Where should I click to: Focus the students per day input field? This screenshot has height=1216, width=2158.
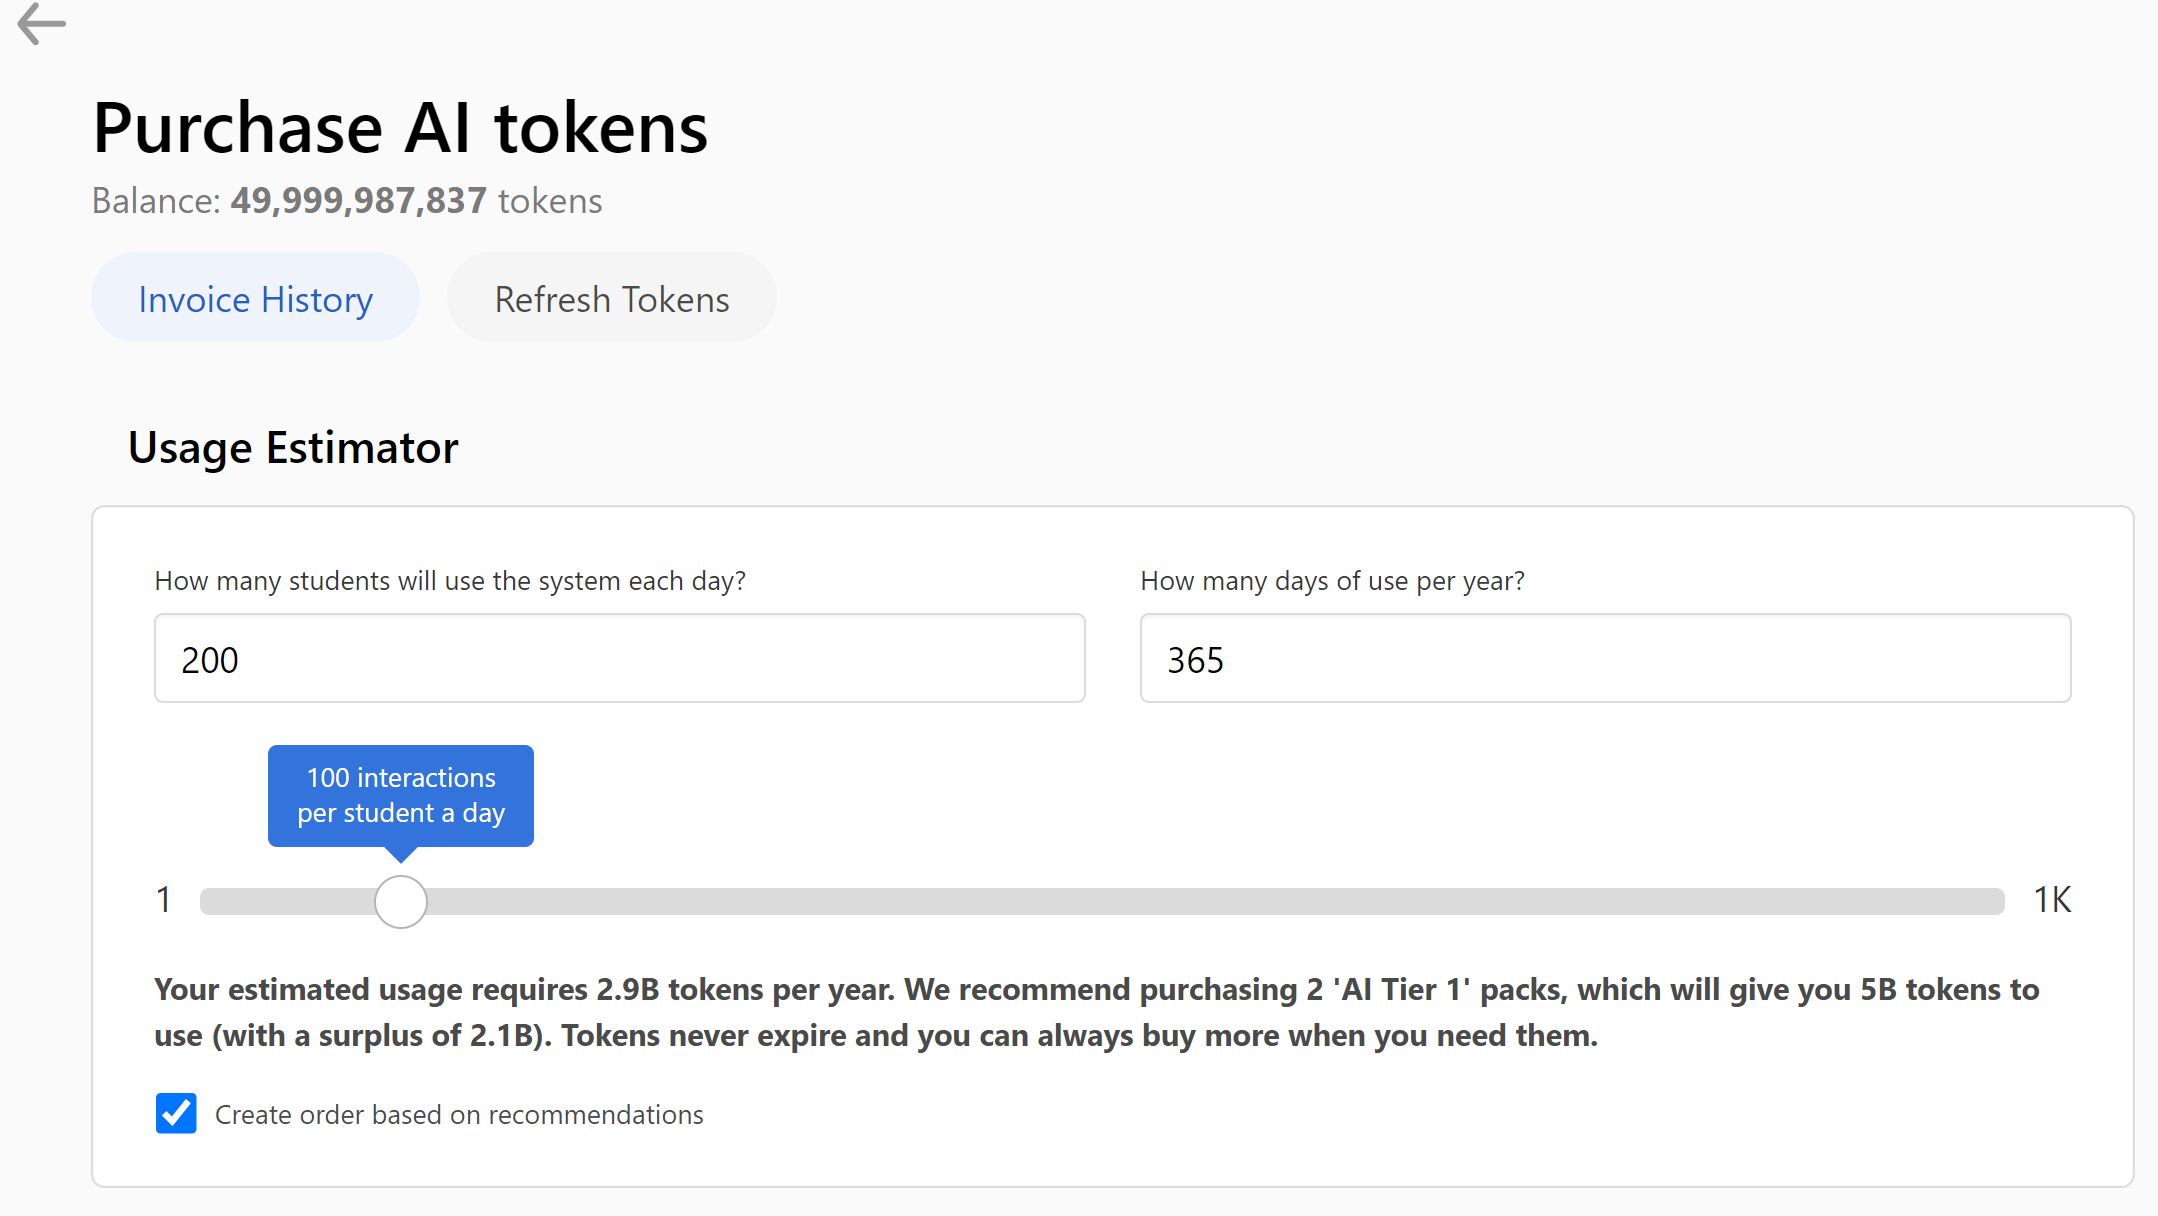tap(619, 659)
